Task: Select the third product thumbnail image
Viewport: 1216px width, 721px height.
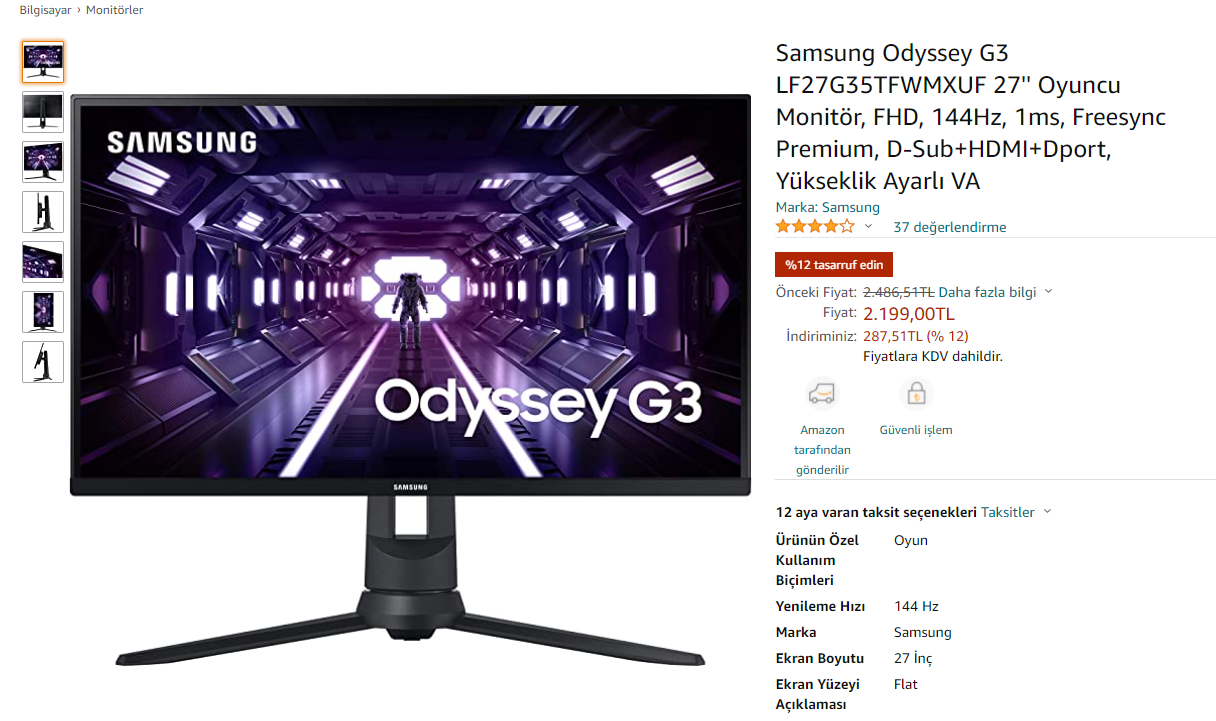Action: click(x=43, y=162)
